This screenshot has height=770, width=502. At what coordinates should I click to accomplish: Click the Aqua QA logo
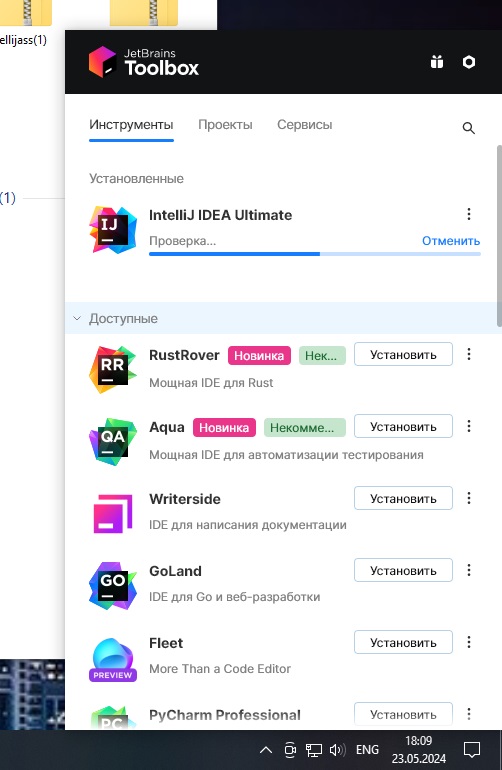(x=113, y=441)
